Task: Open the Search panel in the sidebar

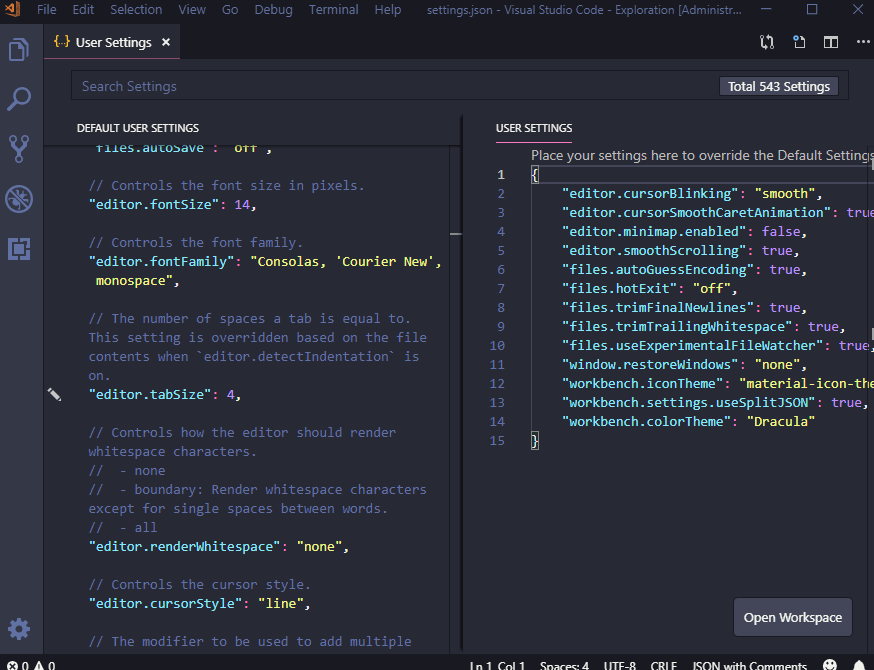Action: pos(19,98)
